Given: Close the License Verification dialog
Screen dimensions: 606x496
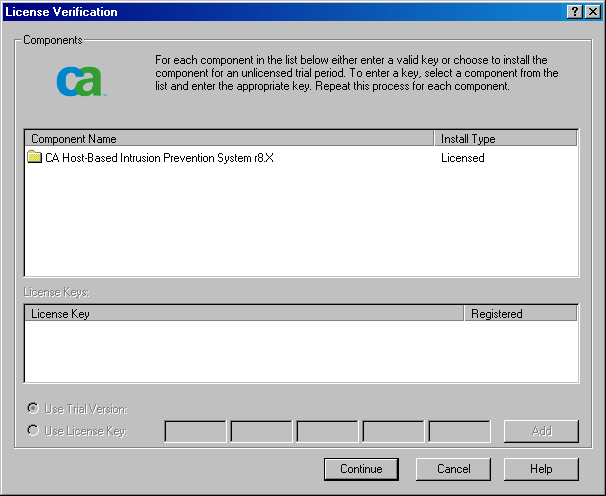Looking at the screenshot, I should pos(593,12).
